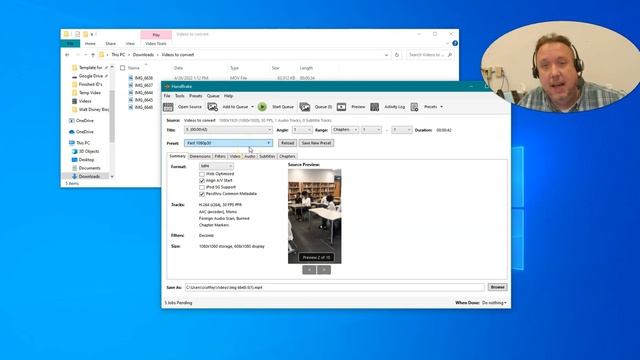This screenshot has height=360, width=640.
Task: Open the chapter start number dropdown
Action: coord(371,130)
